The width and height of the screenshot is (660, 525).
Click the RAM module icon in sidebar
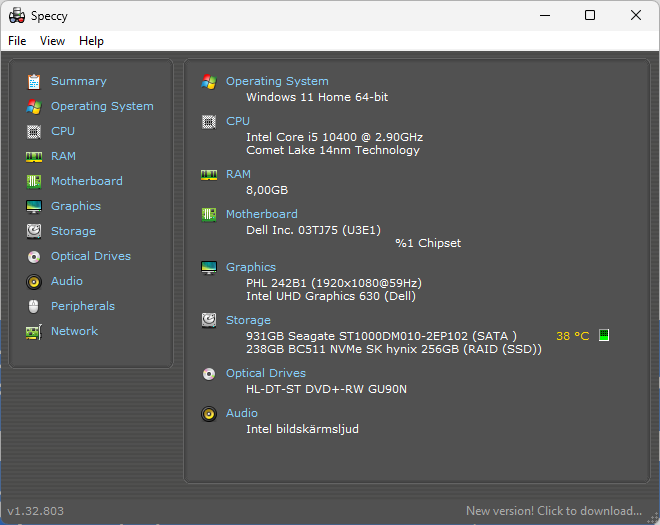34,156
